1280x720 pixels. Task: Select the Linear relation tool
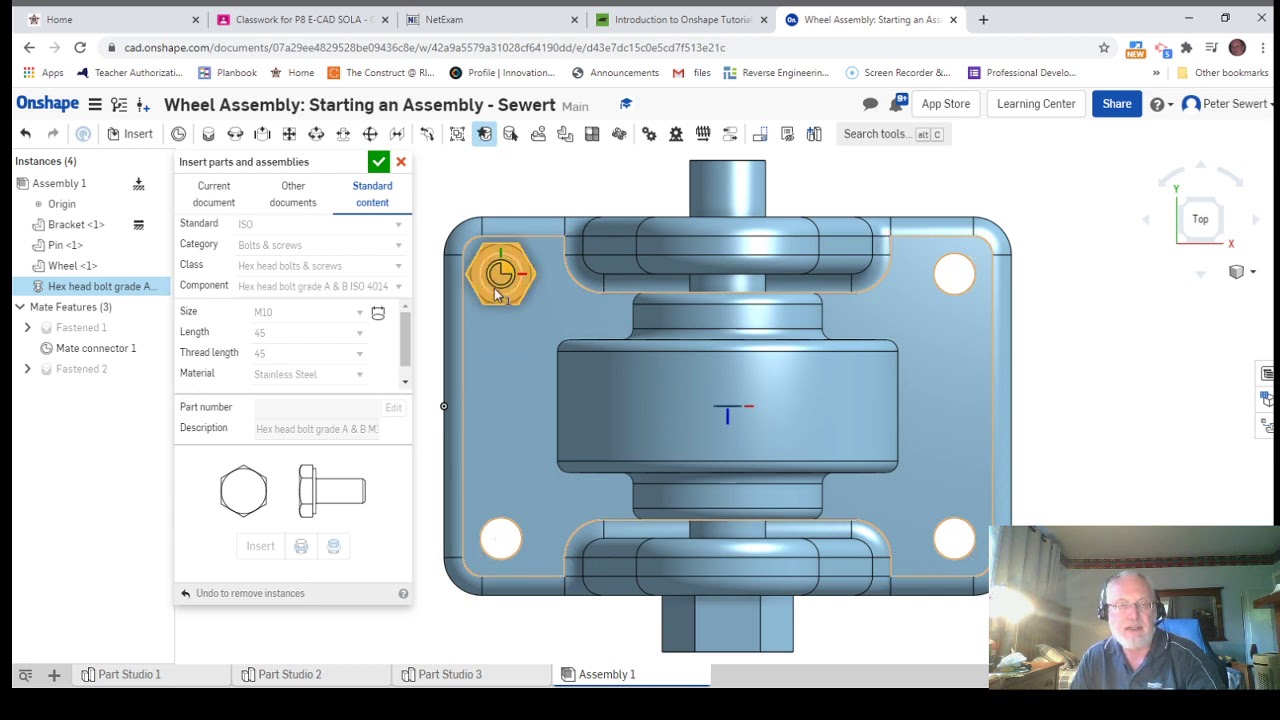(x=730, y=134)
